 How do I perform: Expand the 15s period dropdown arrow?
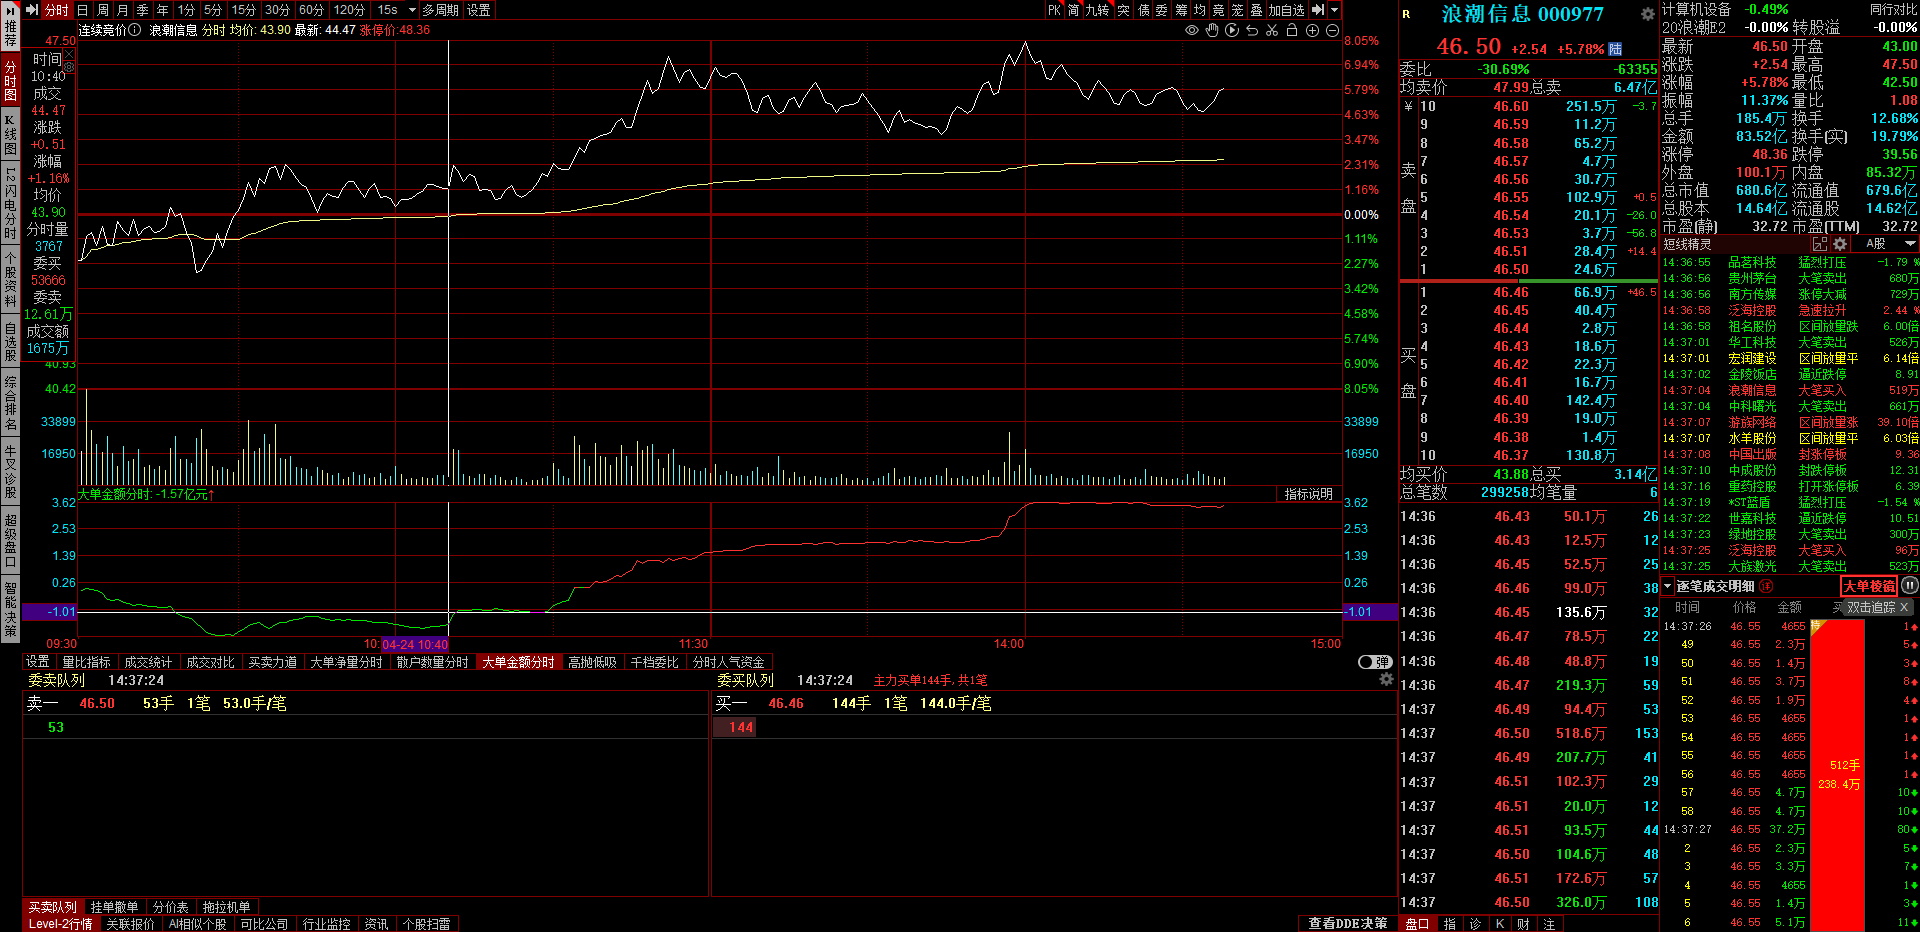[412, 10]
